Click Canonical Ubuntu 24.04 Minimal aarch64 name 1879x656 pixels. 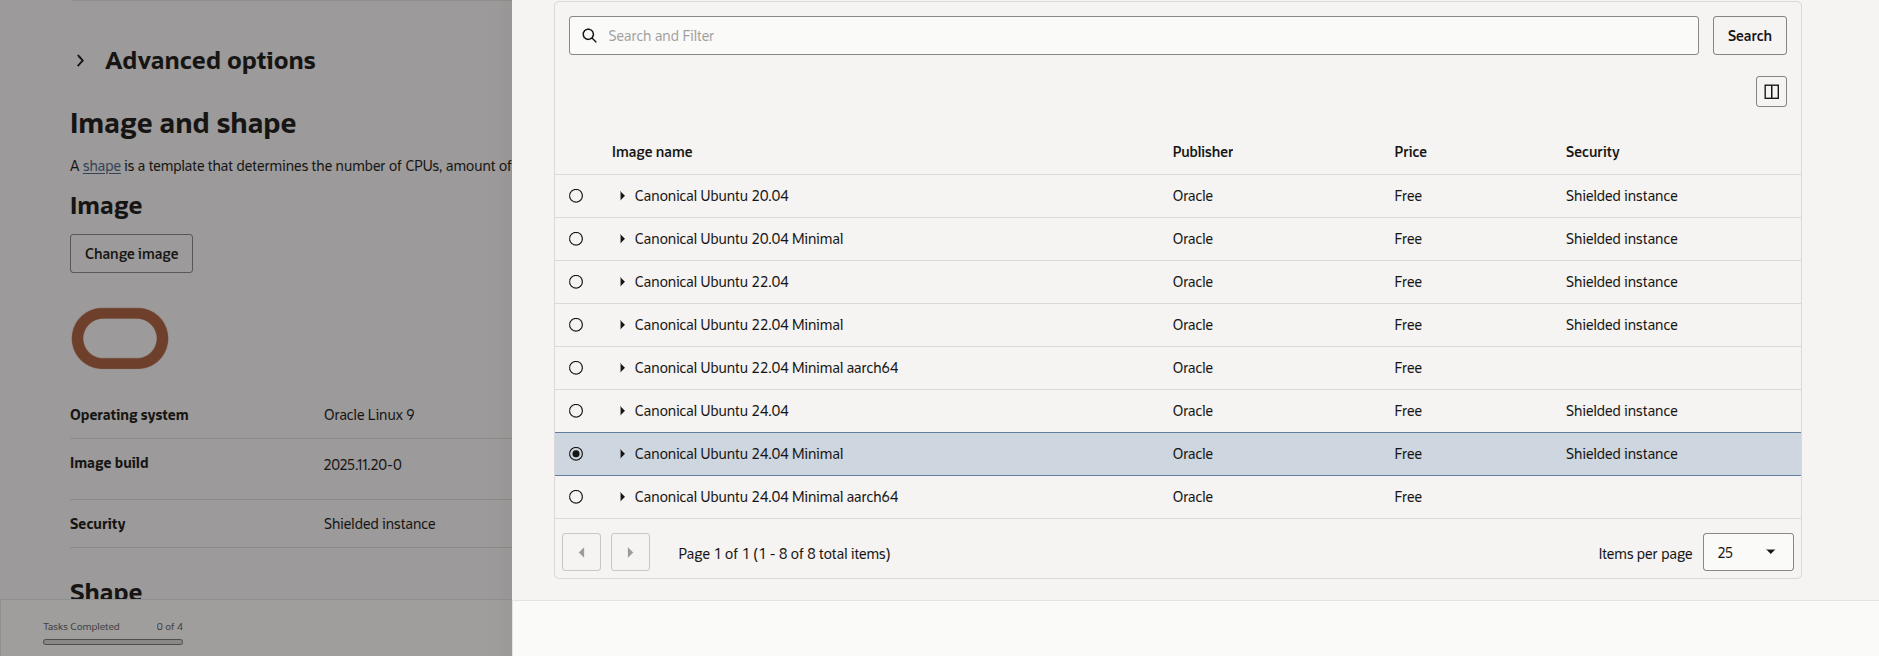tap(767, 497)
